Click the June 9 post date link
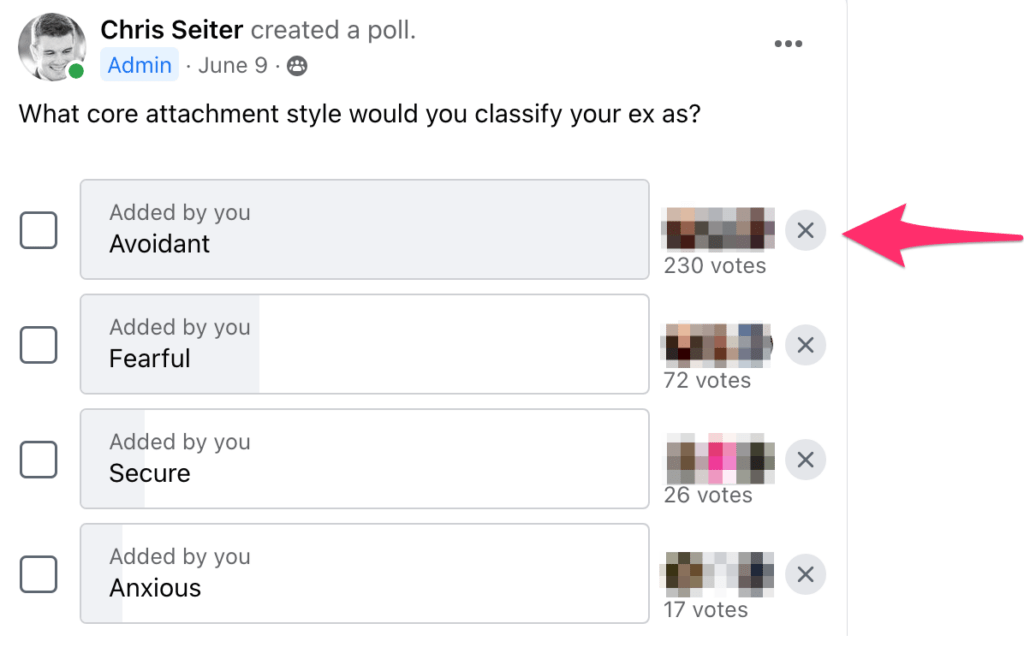Viewport: 1024px width, 671px height. point(232,66)
